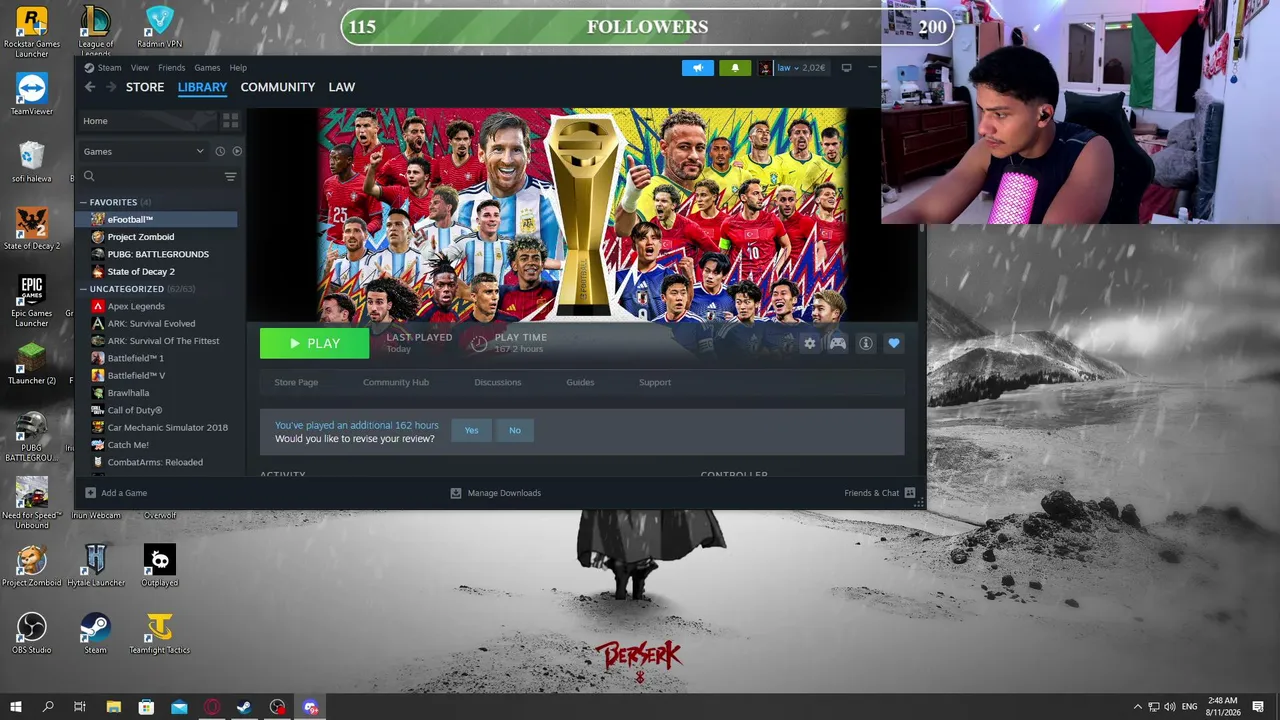The width and height of the screenshot is (1280, 720).
Task: Open eFootball Store Page link
Action: tap(296, 382)
